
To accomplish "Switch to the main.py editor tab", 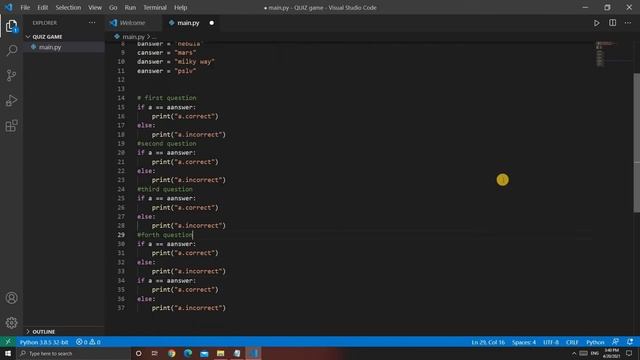I will (188, 23).
